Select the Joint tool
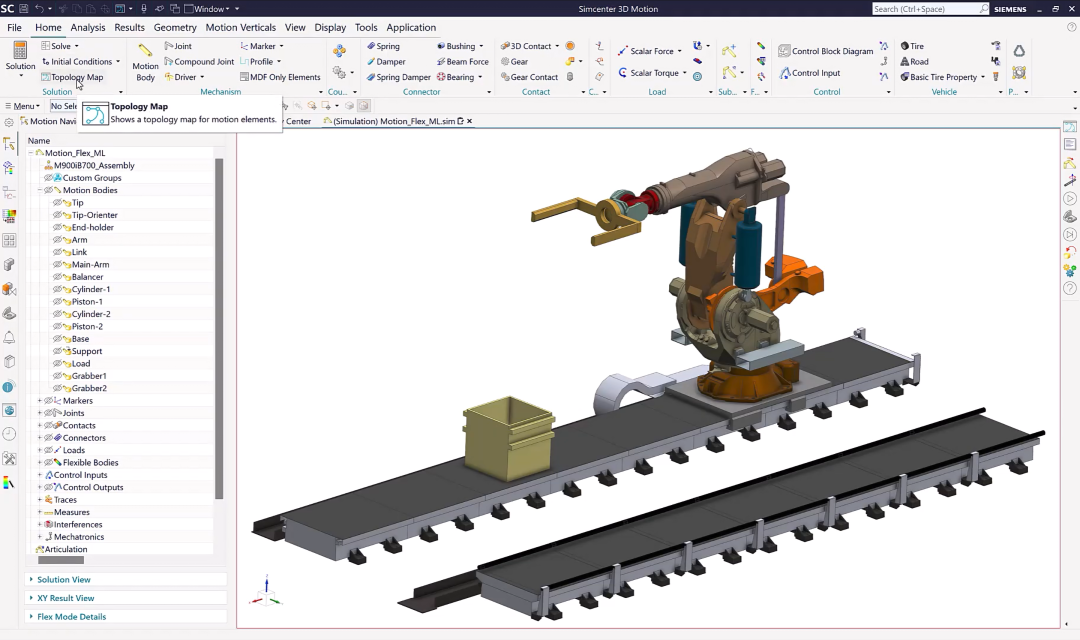This screenshot has width=1080, height=640. point(178,46)
